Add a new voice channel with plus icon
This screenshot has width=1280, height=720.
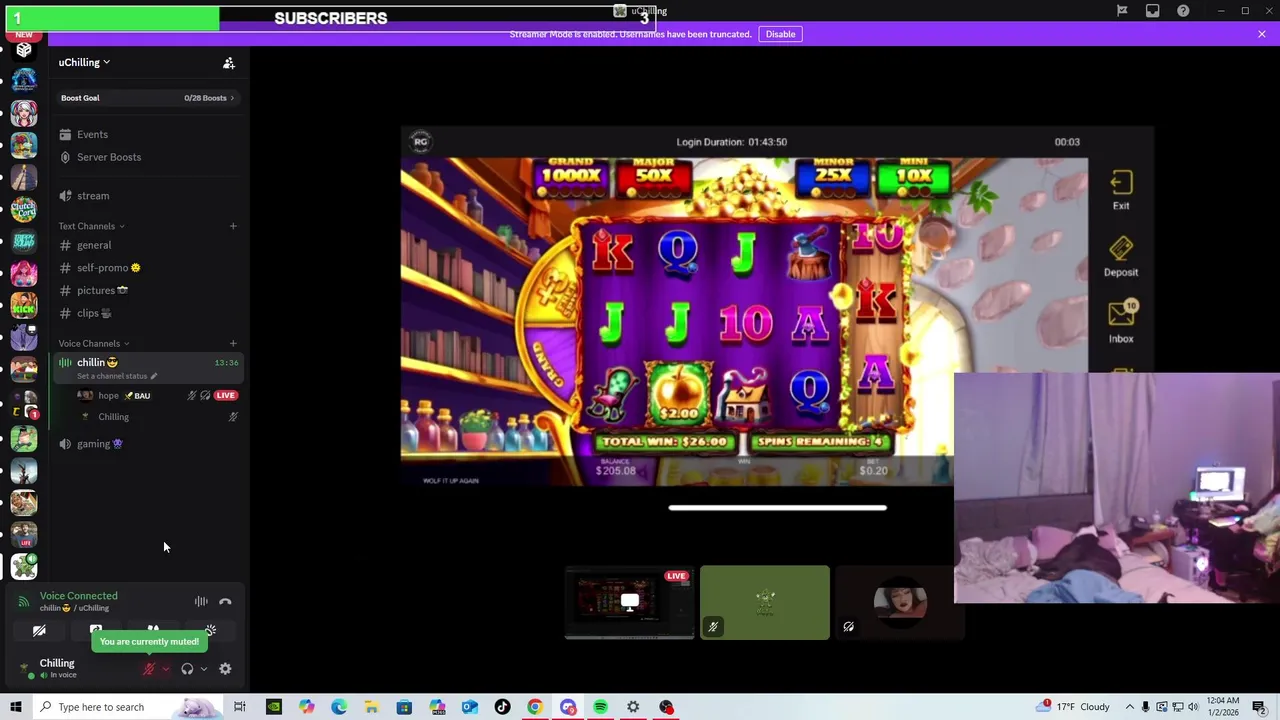[233, 344]
